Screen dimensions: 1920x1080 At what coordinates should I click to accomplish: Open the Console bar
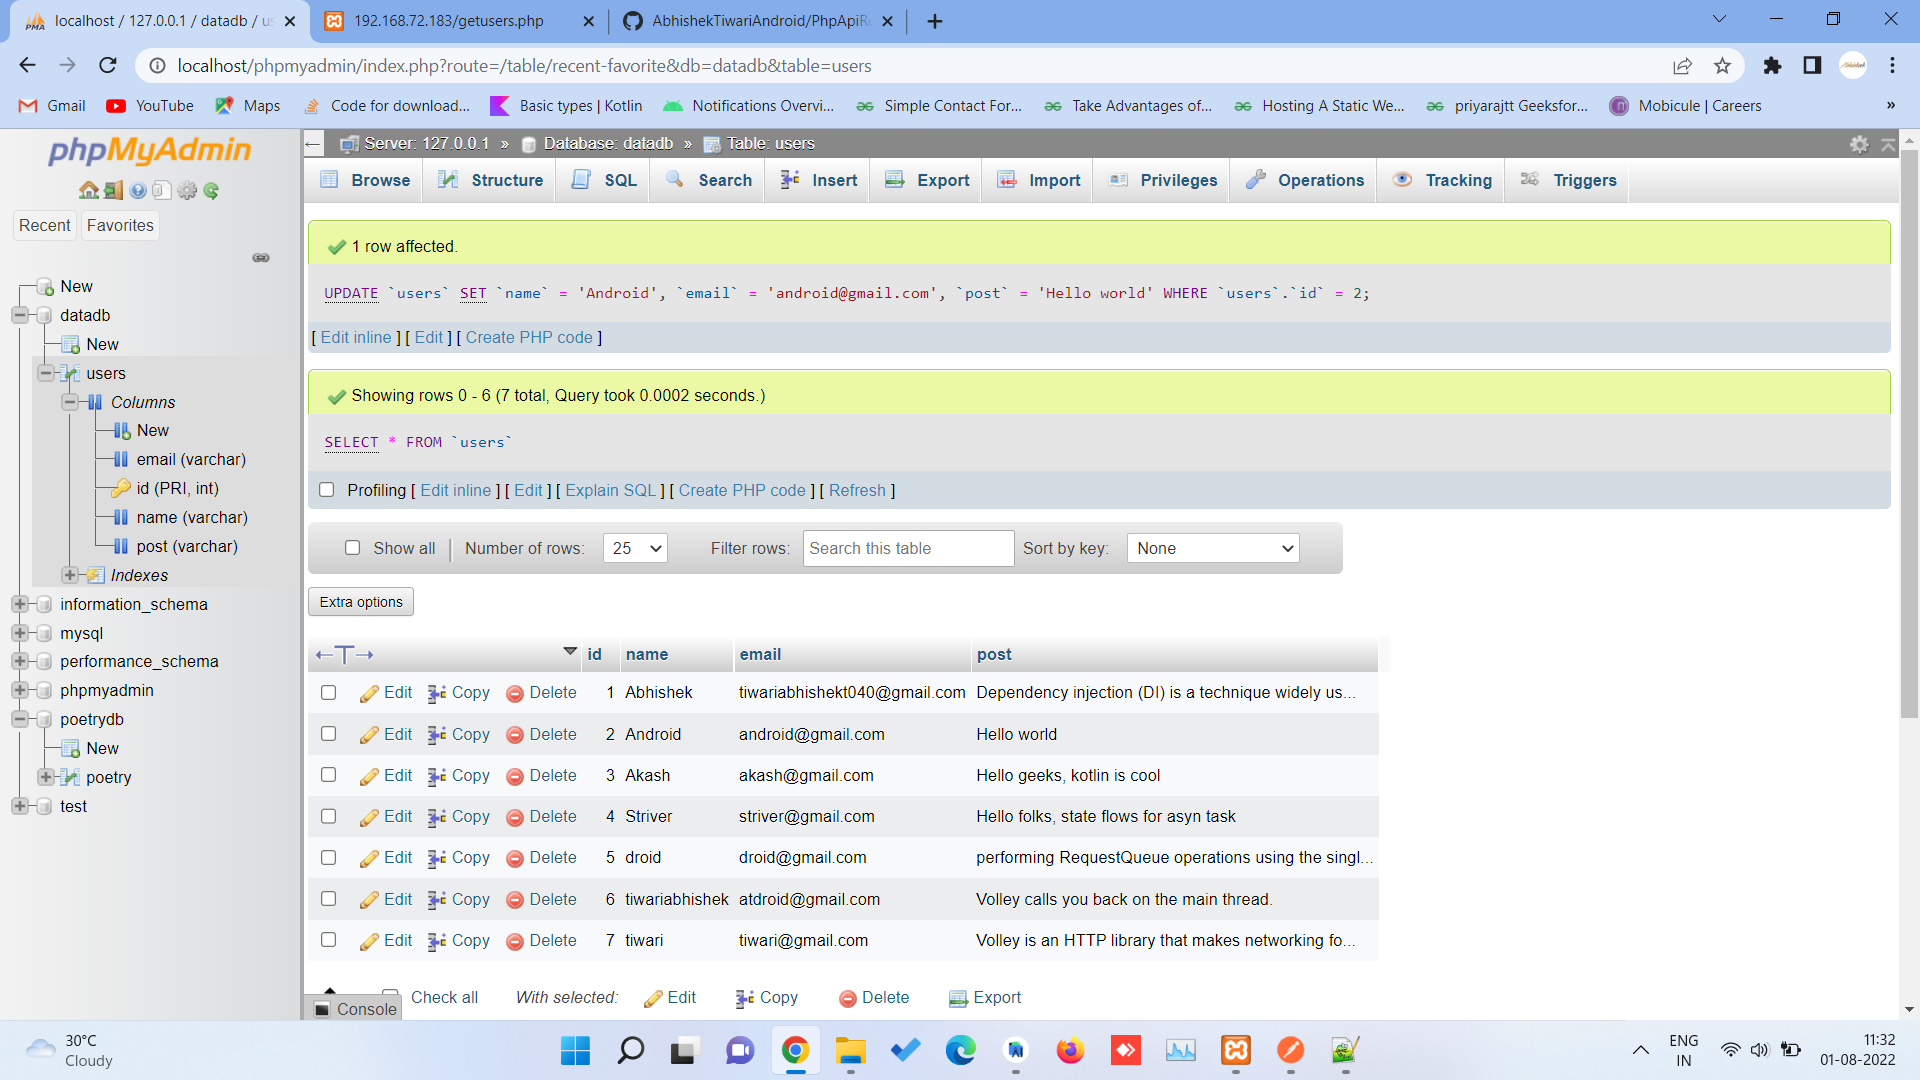coord(356,1009)
